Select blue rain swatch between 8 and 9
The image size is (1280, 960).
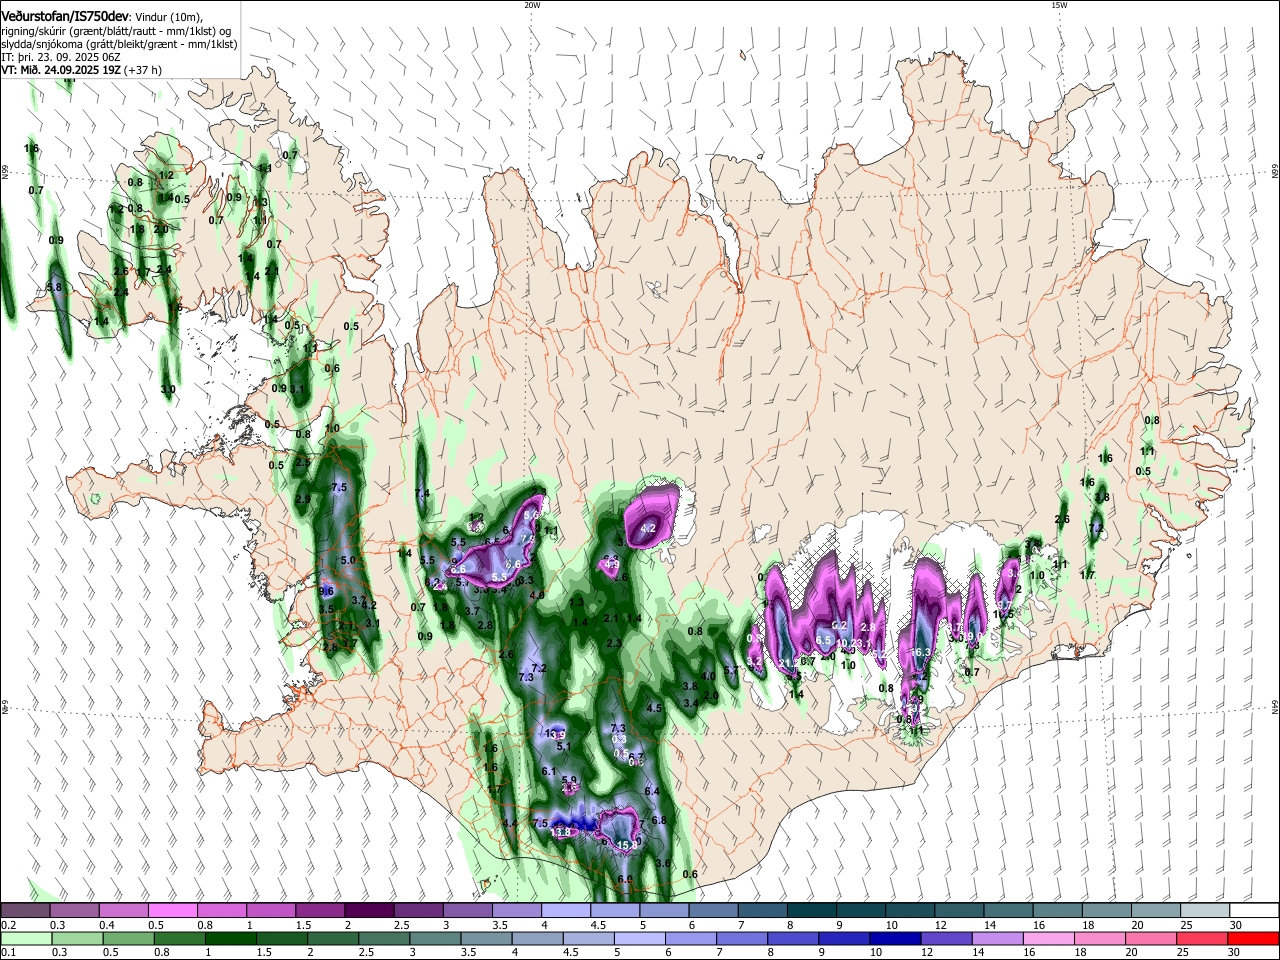coord(791,938)
